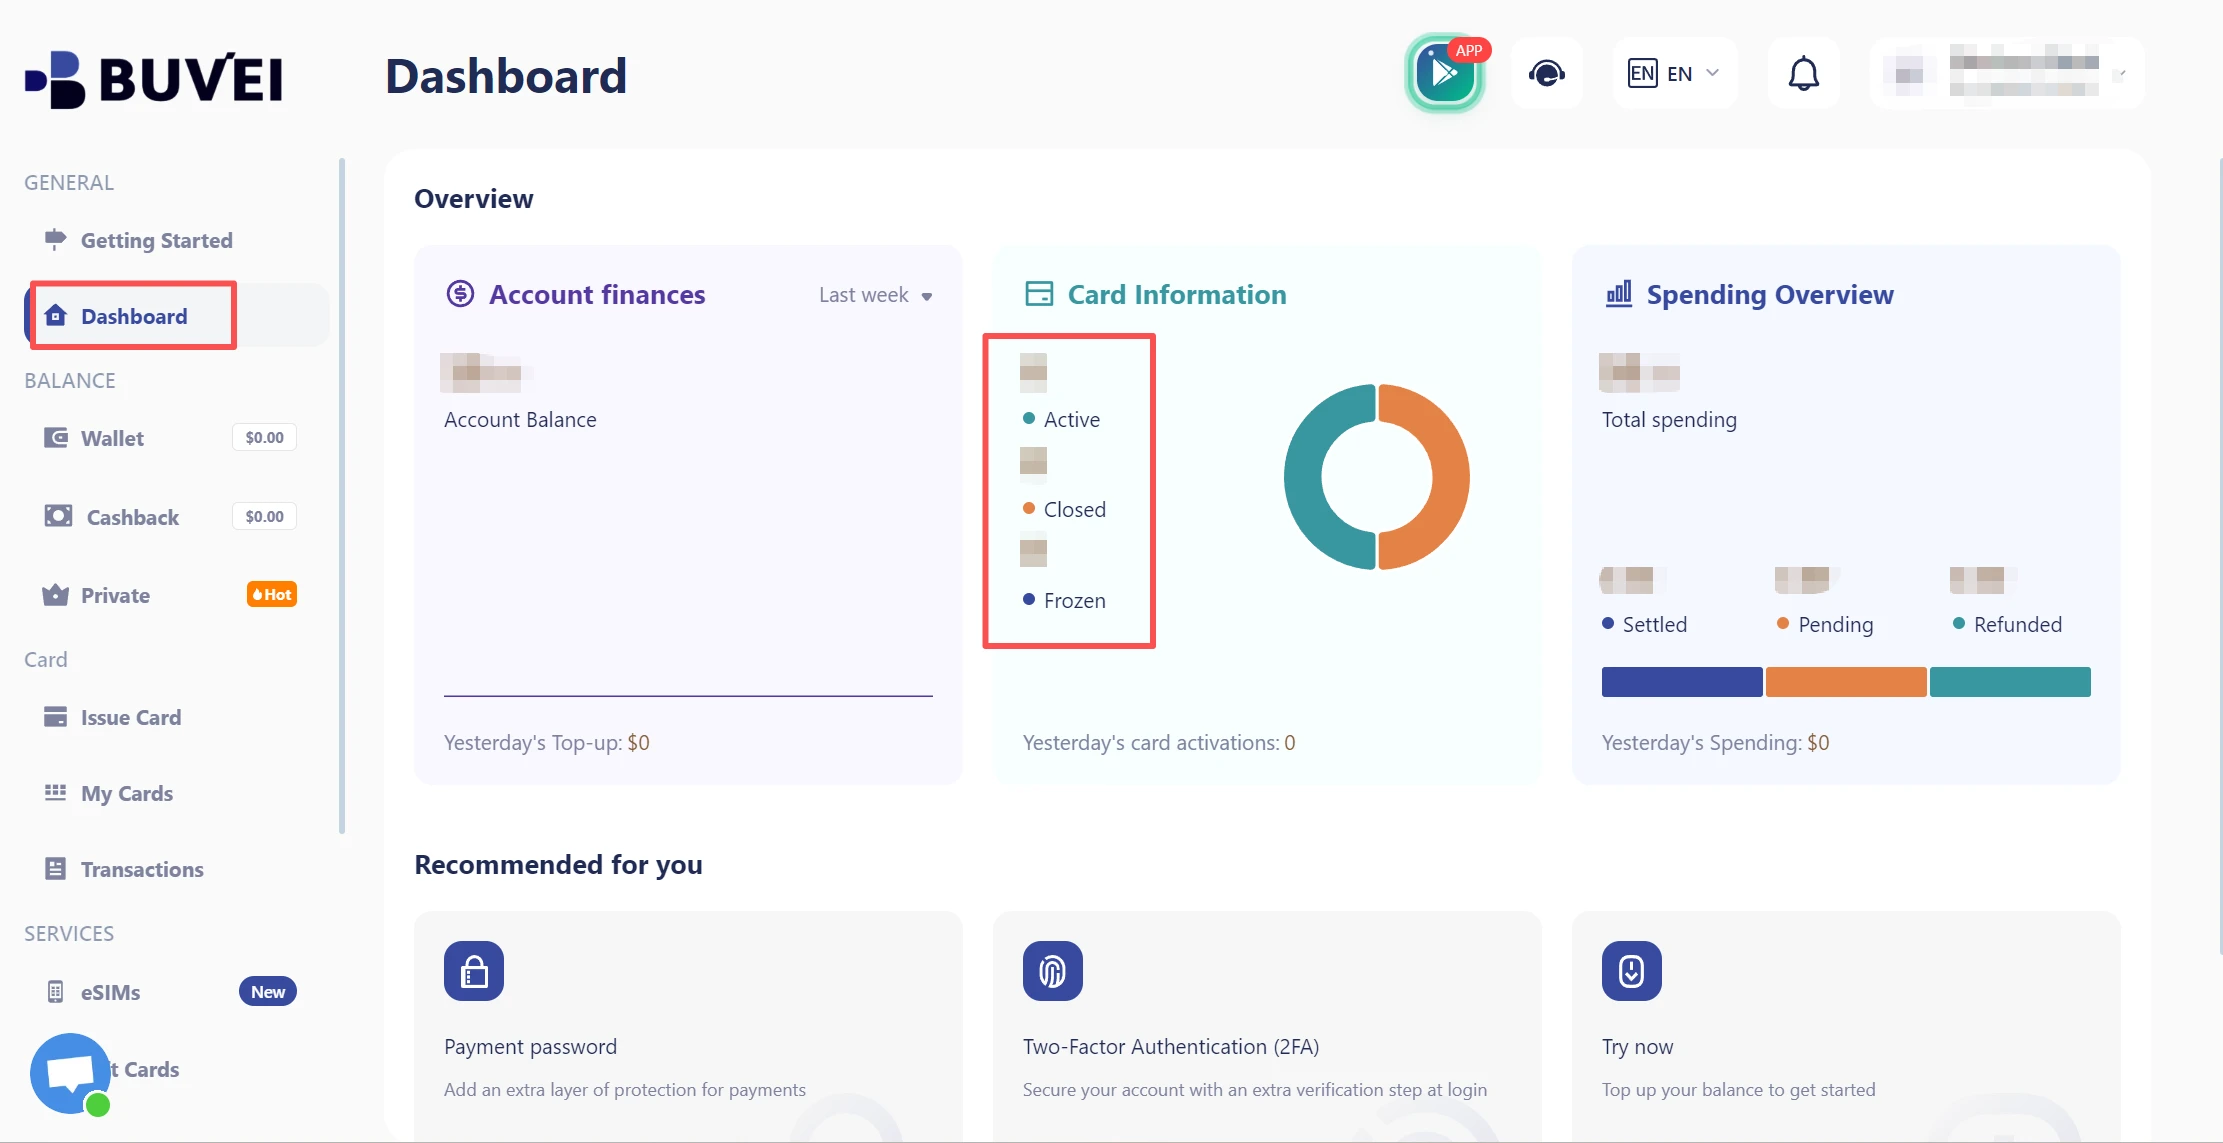Click the Getting Started signpost icon

click(x=55, y=239)
